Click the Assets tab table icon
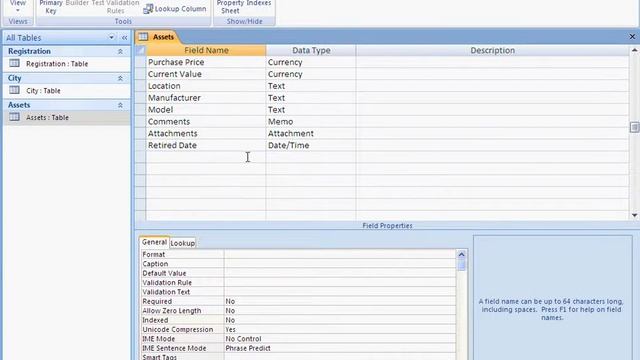This screenshot has width=640, height=360. coord(143,37)
